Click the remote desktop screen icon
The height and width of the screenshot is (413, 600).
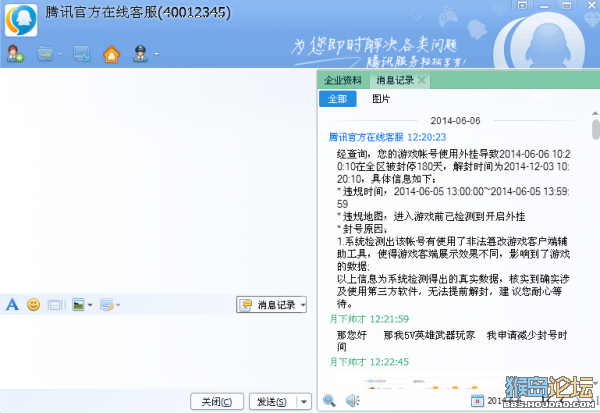pyautogui.click(x=82, y=54)
